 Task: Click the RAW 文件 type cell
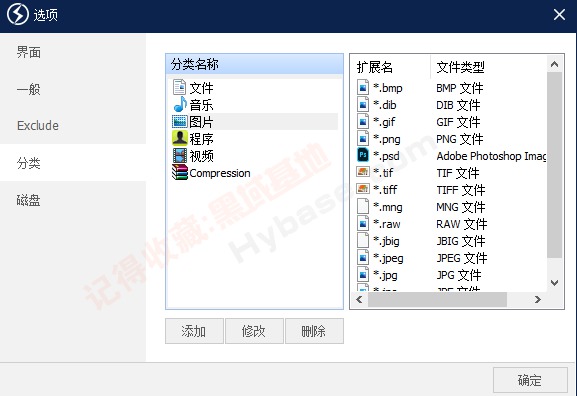tap(462, 224)
